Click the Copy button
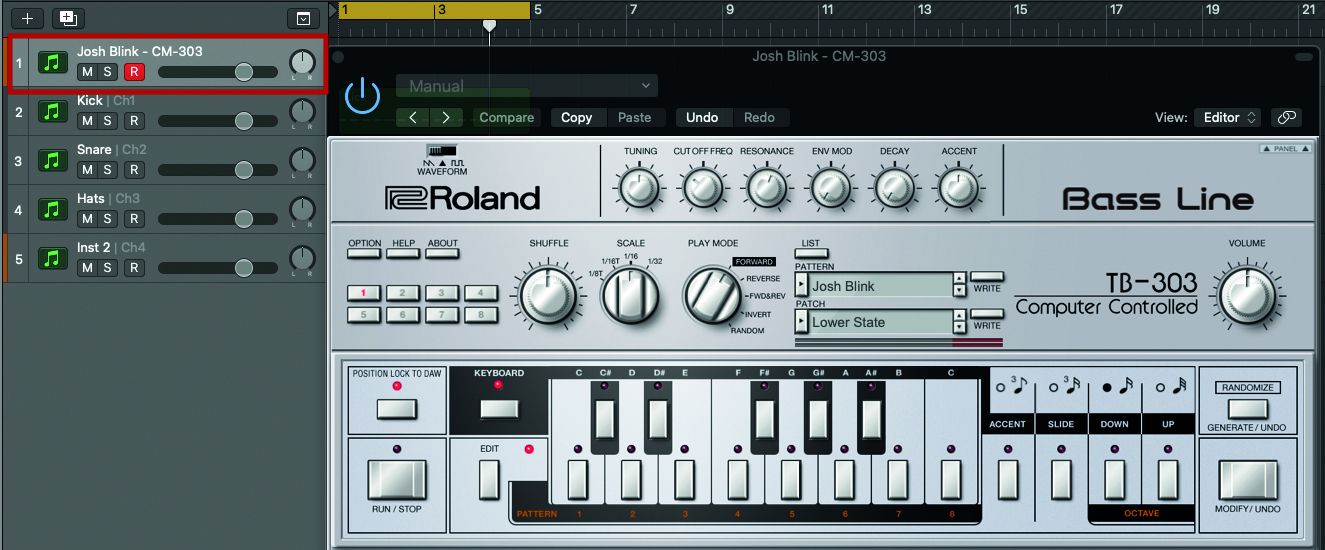 click(x=577, y=117)
